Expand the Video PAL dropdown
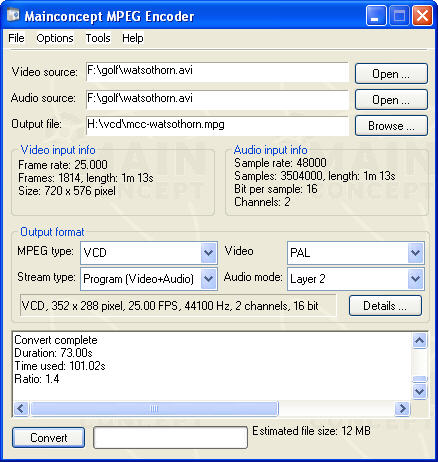This screenshot has height=462, width=438. (x=415, y=253)
